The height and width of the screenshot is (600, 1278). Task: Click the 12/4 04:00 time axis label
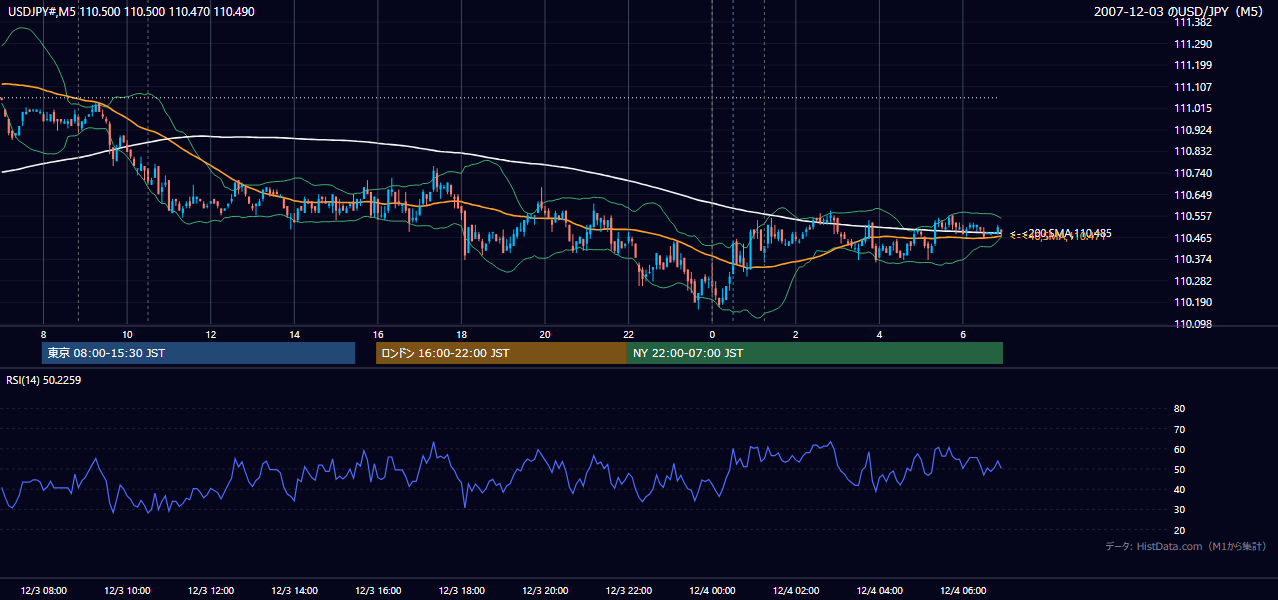point(880,590)
